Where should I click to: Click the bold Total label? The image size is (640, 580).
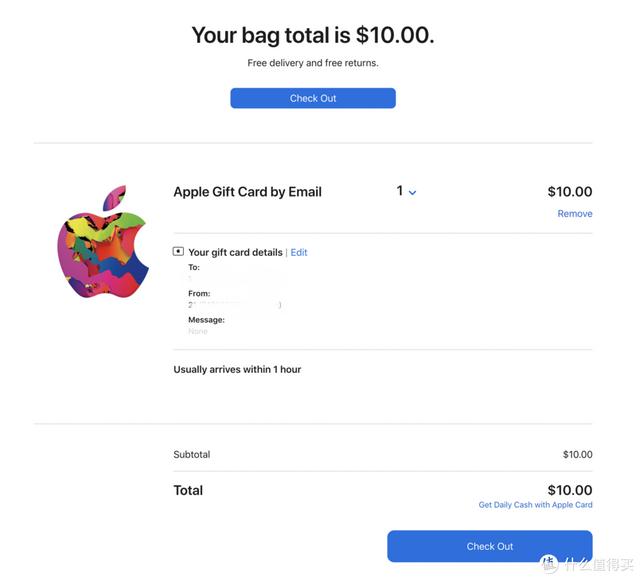coord(188,491)
